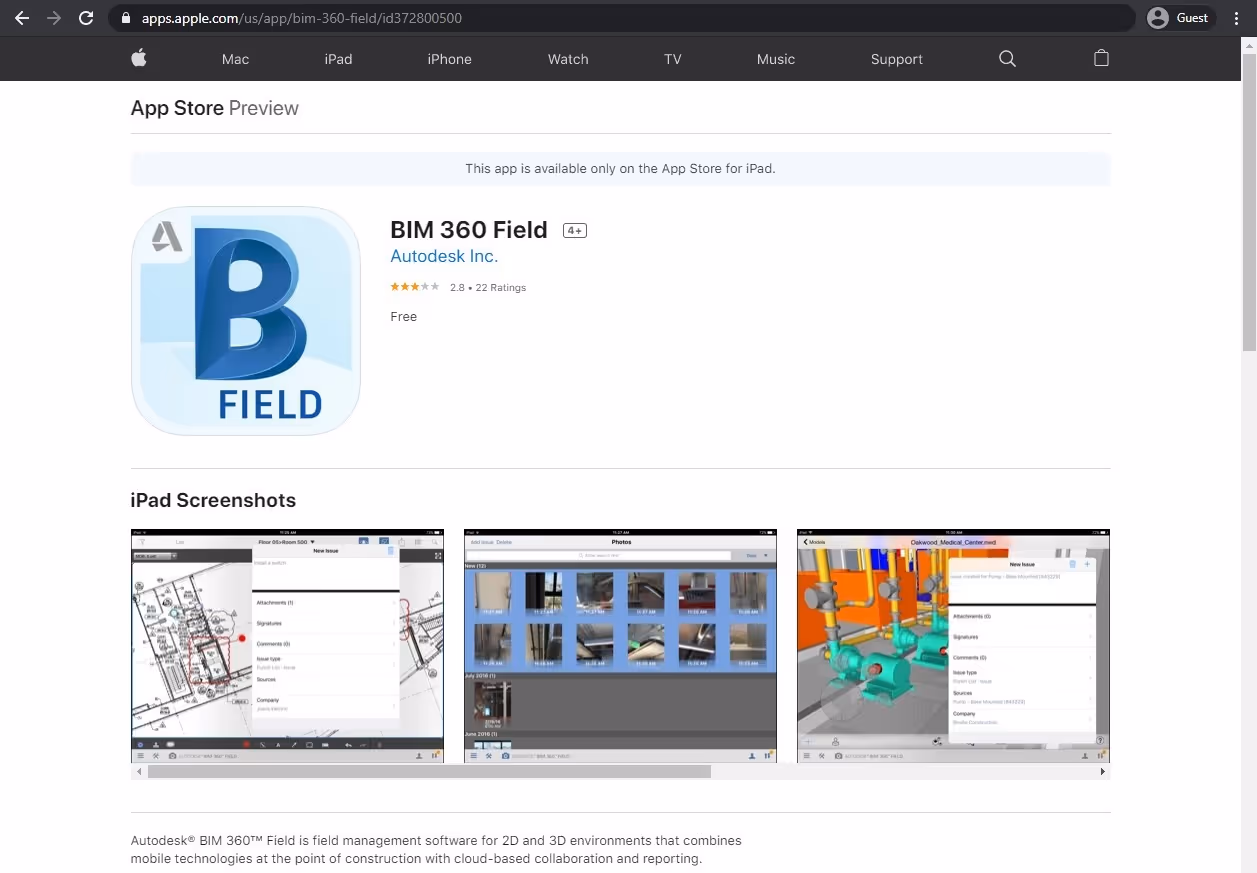Click the BIM 360 Field app icon

(x=245, y=321)
